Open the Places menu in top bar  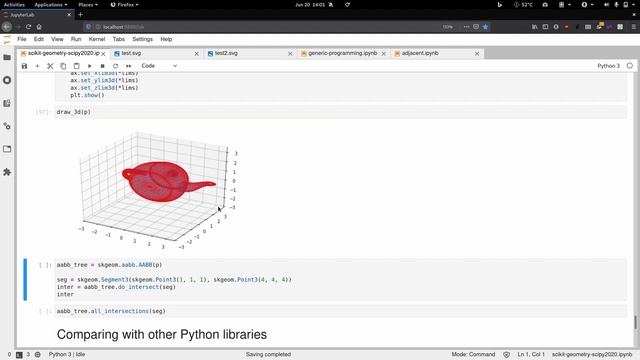(x=88, y=4)
